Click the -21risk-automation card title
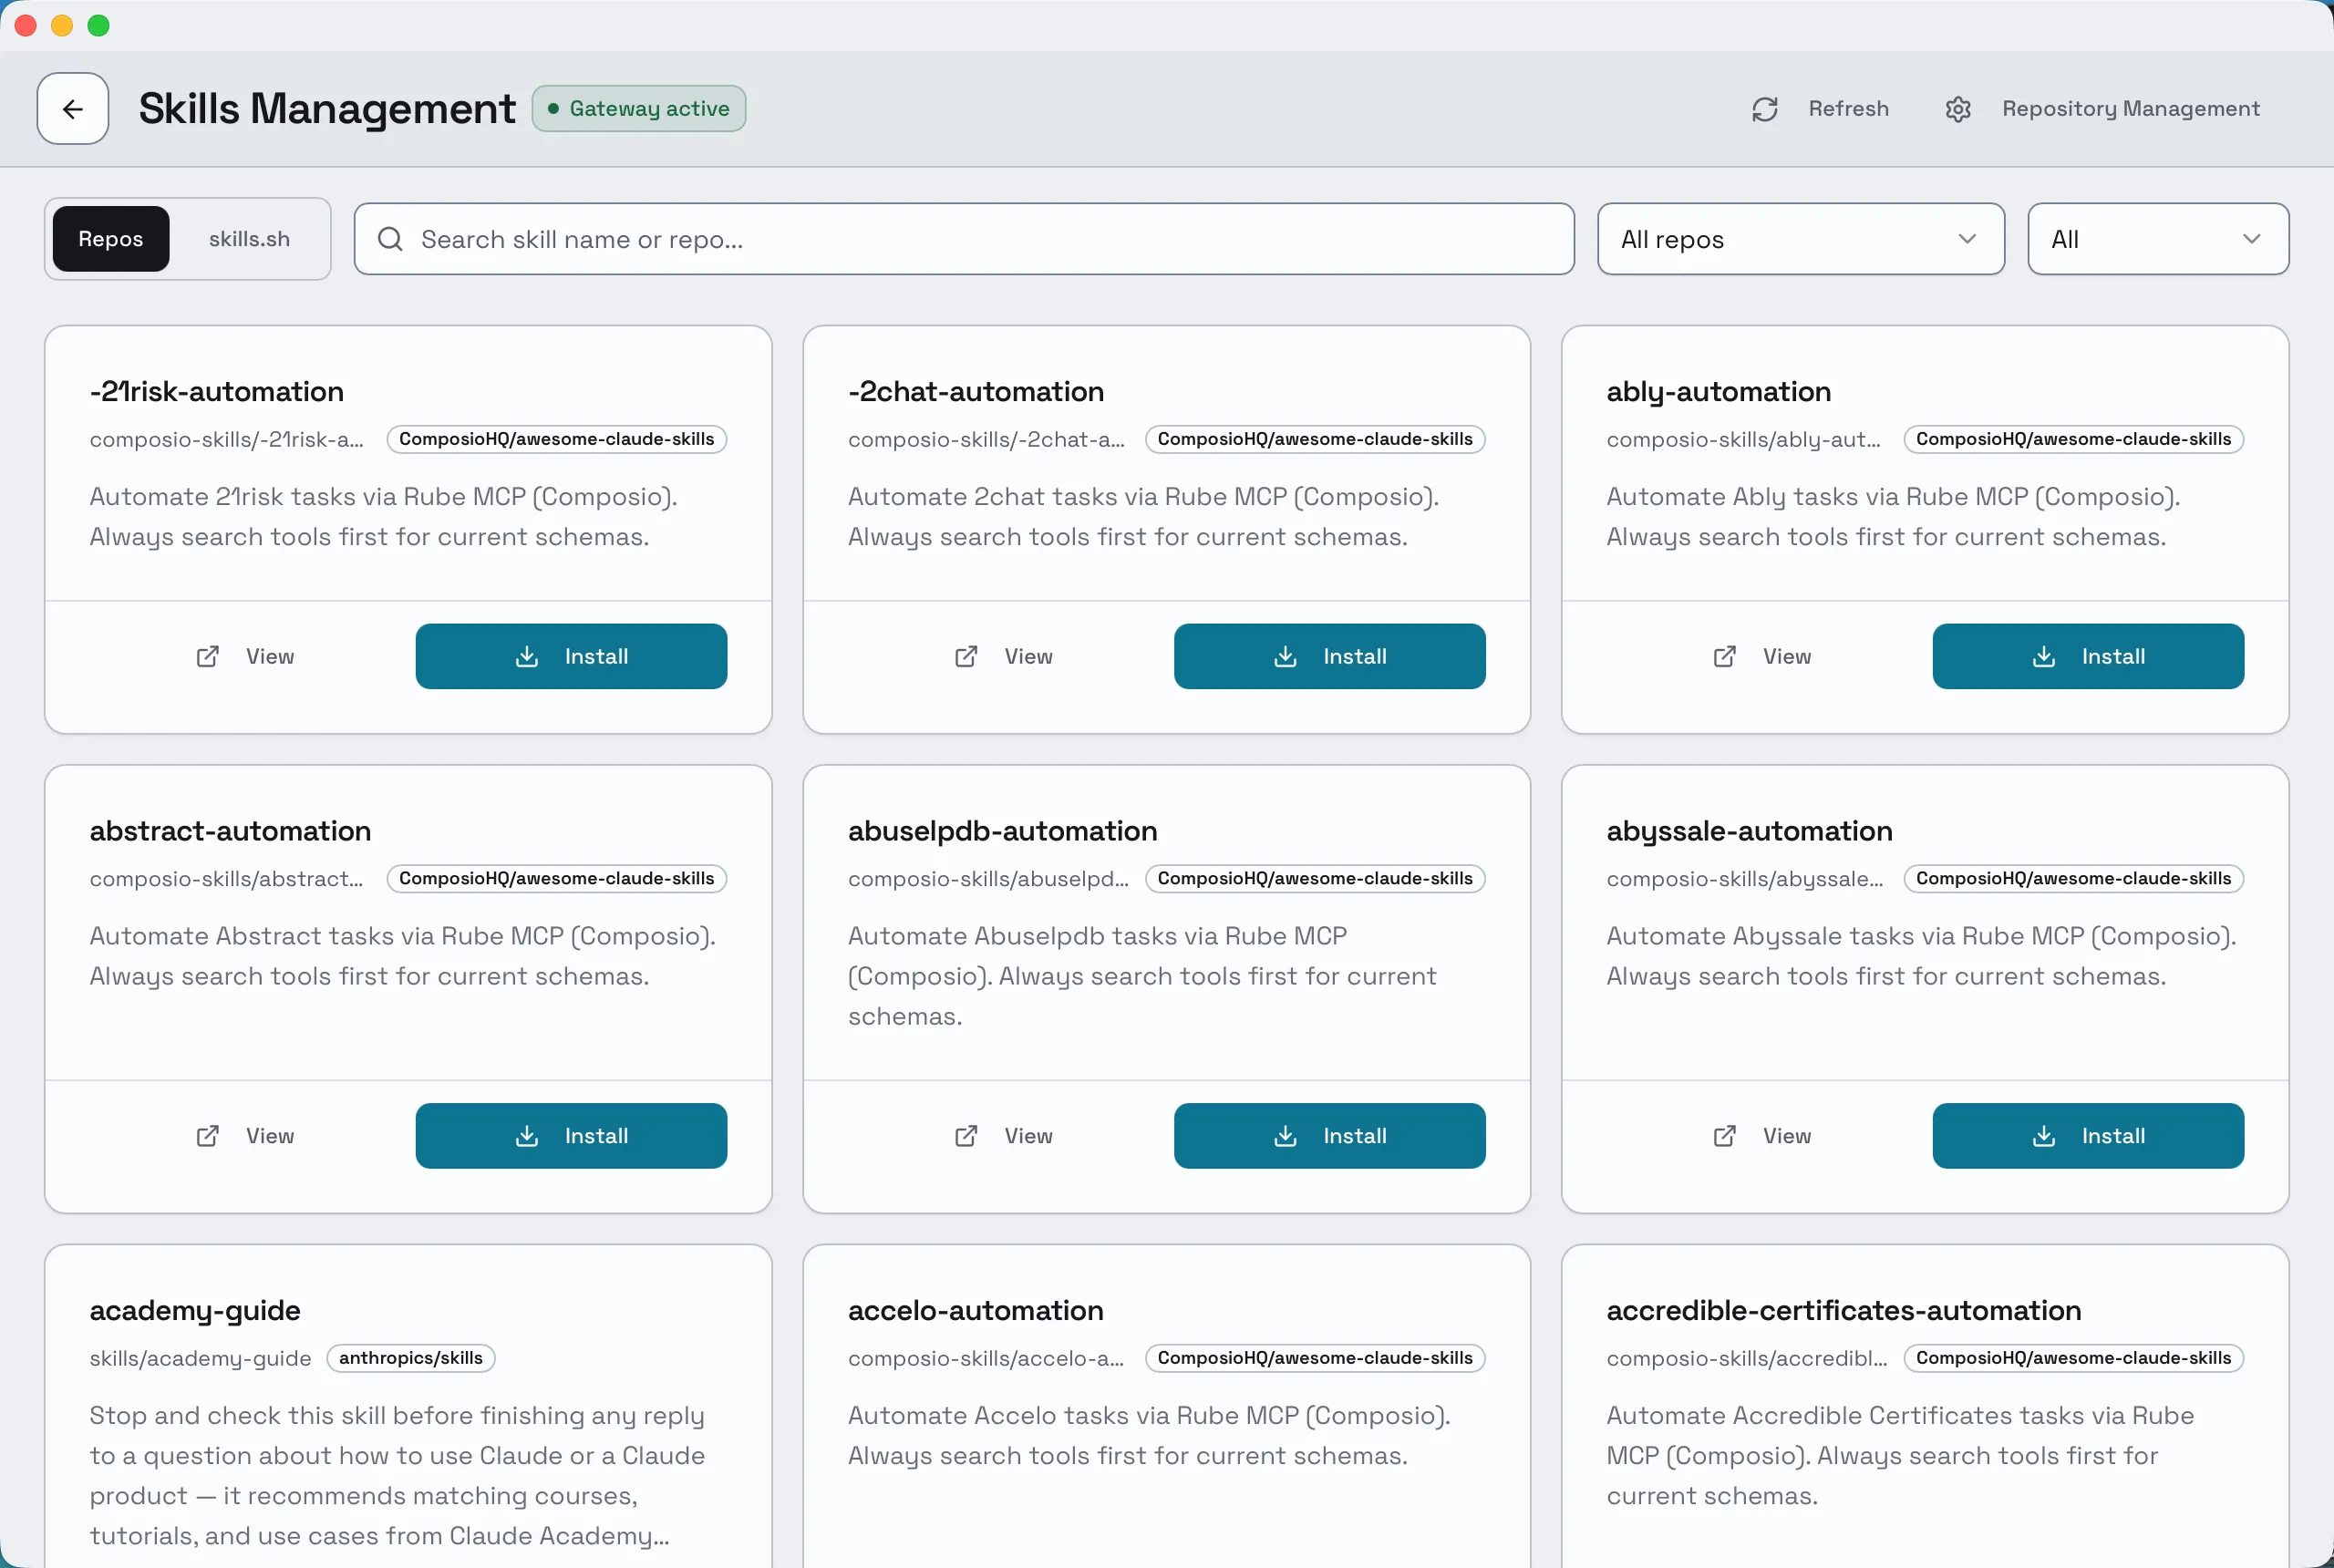 click(217, 391)
